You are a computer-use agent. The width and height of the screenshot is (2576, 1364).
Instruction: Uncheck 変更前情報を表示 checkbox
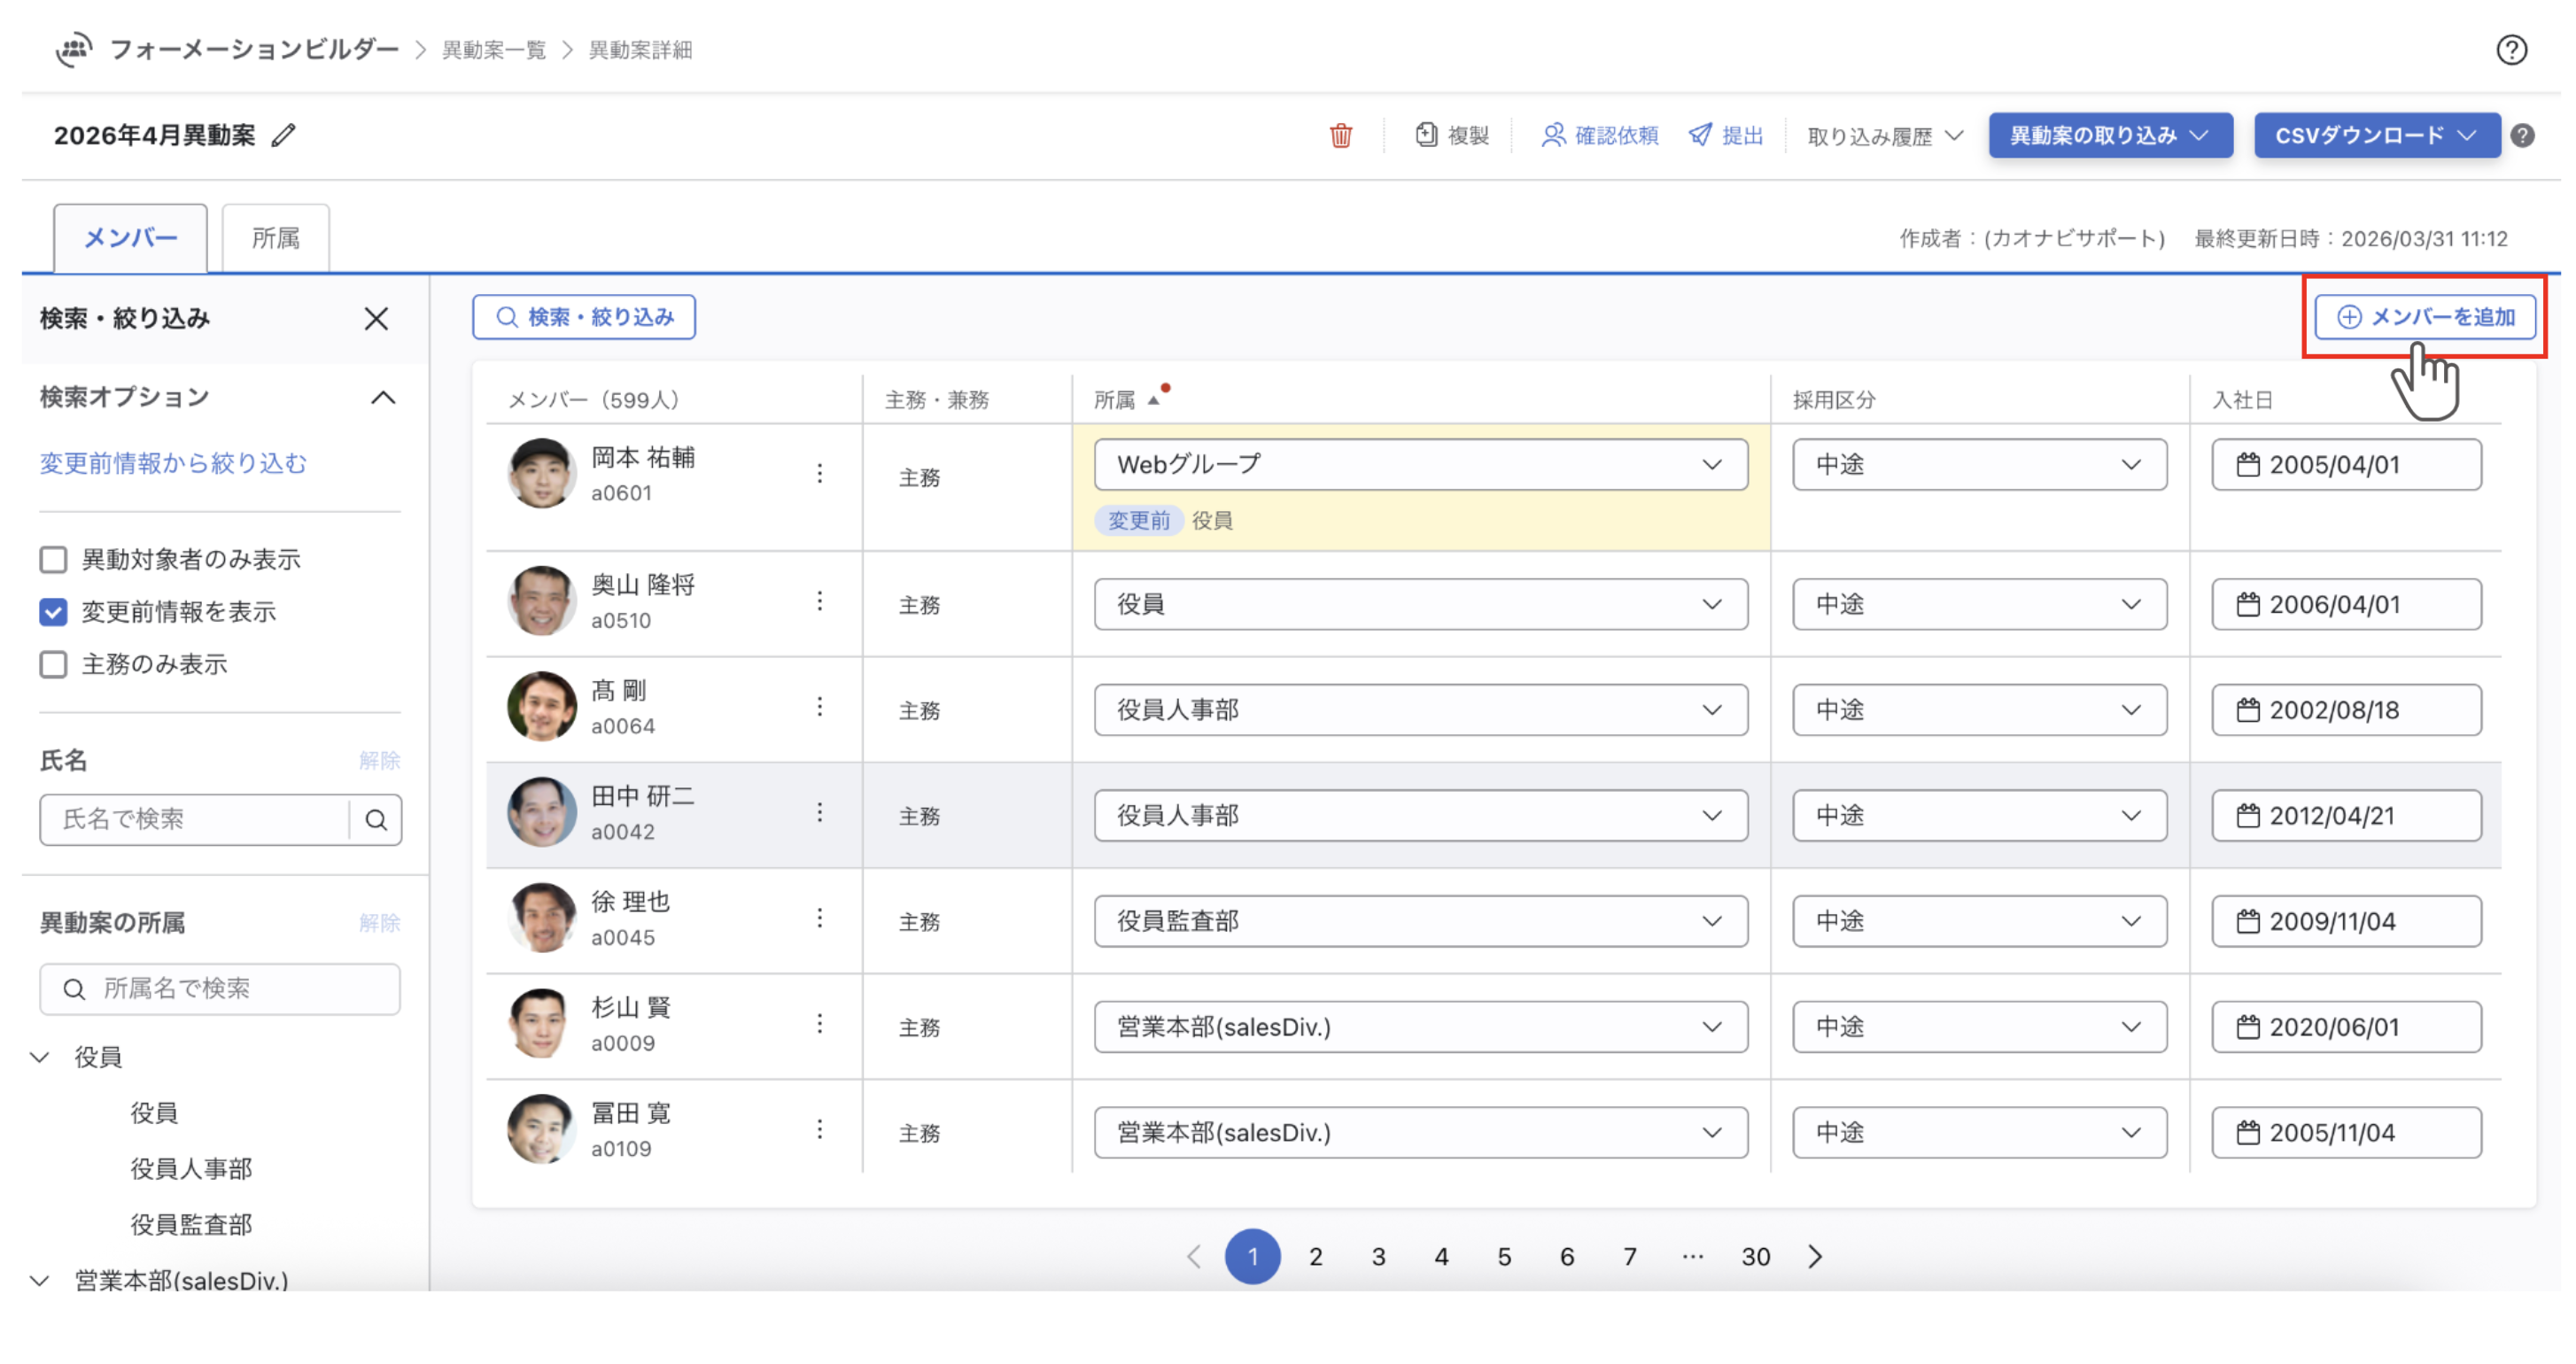(x=53, y=612)
